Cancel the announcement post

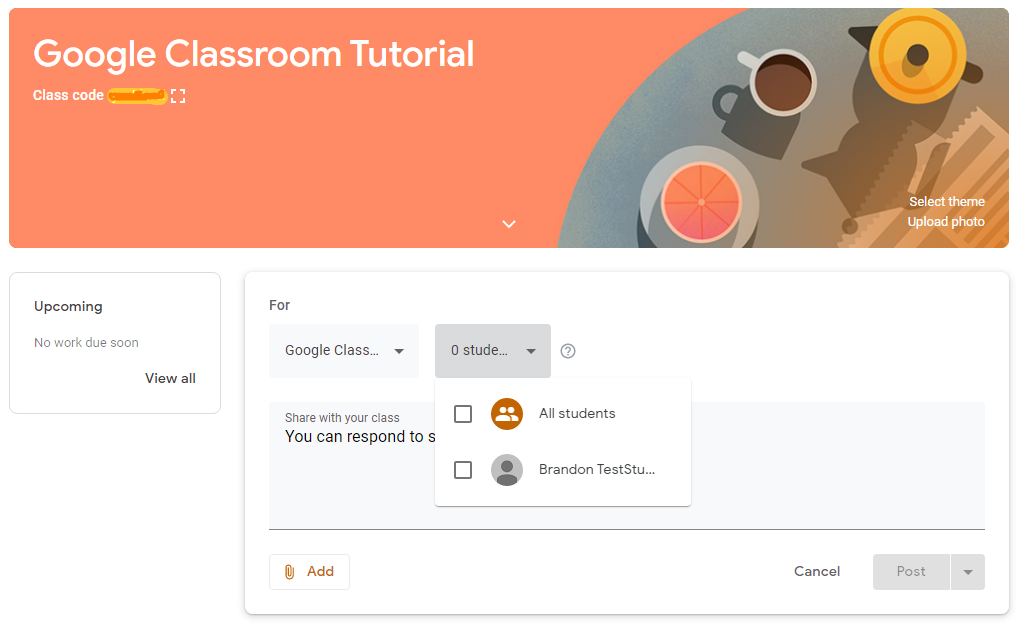[x=817, y=571]
